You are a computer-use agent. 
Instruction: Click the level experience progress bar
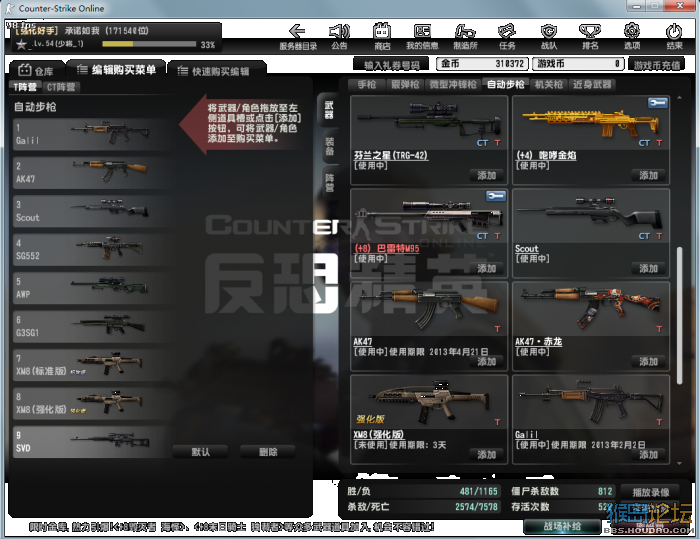click(x=149, y=44)
